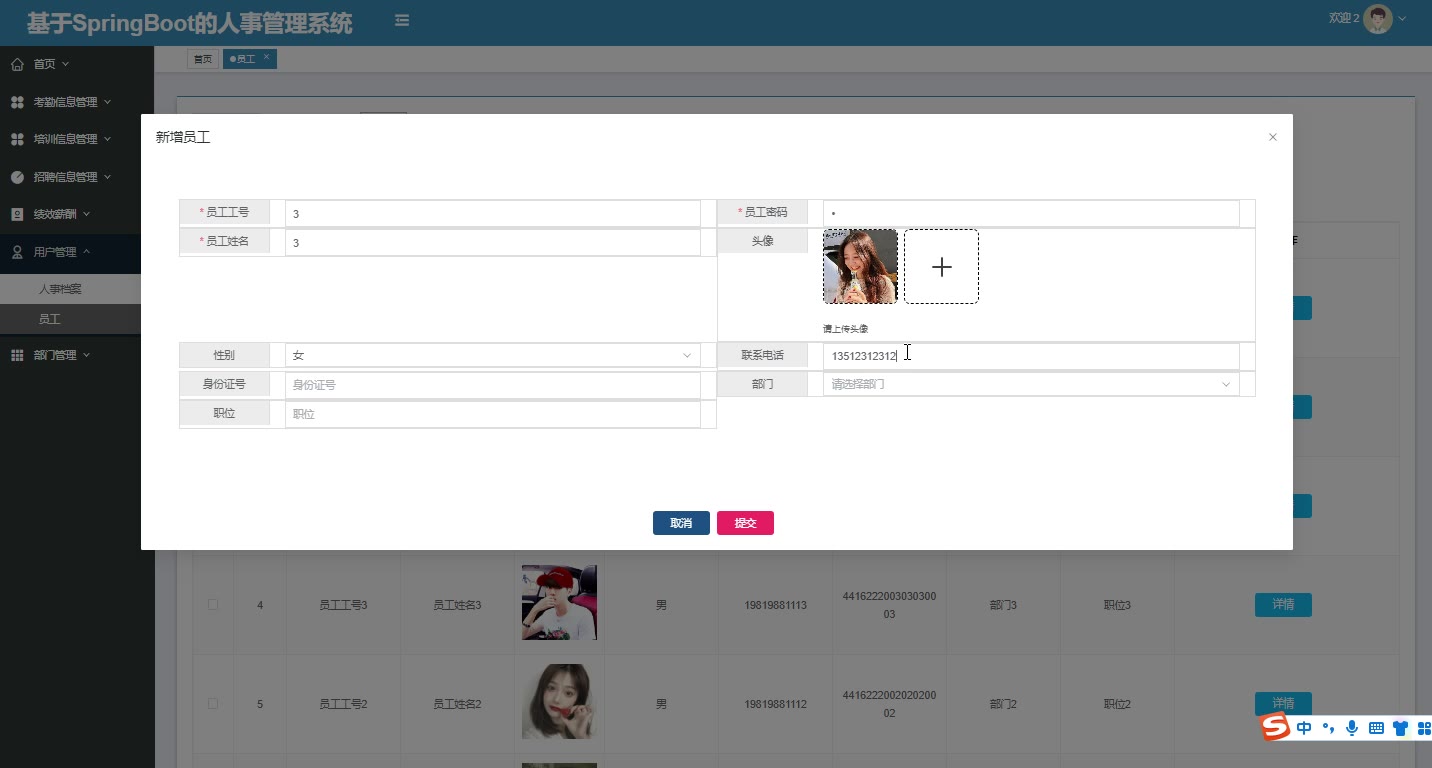
Task: Click the 取消 button
Action: point(681,523)
